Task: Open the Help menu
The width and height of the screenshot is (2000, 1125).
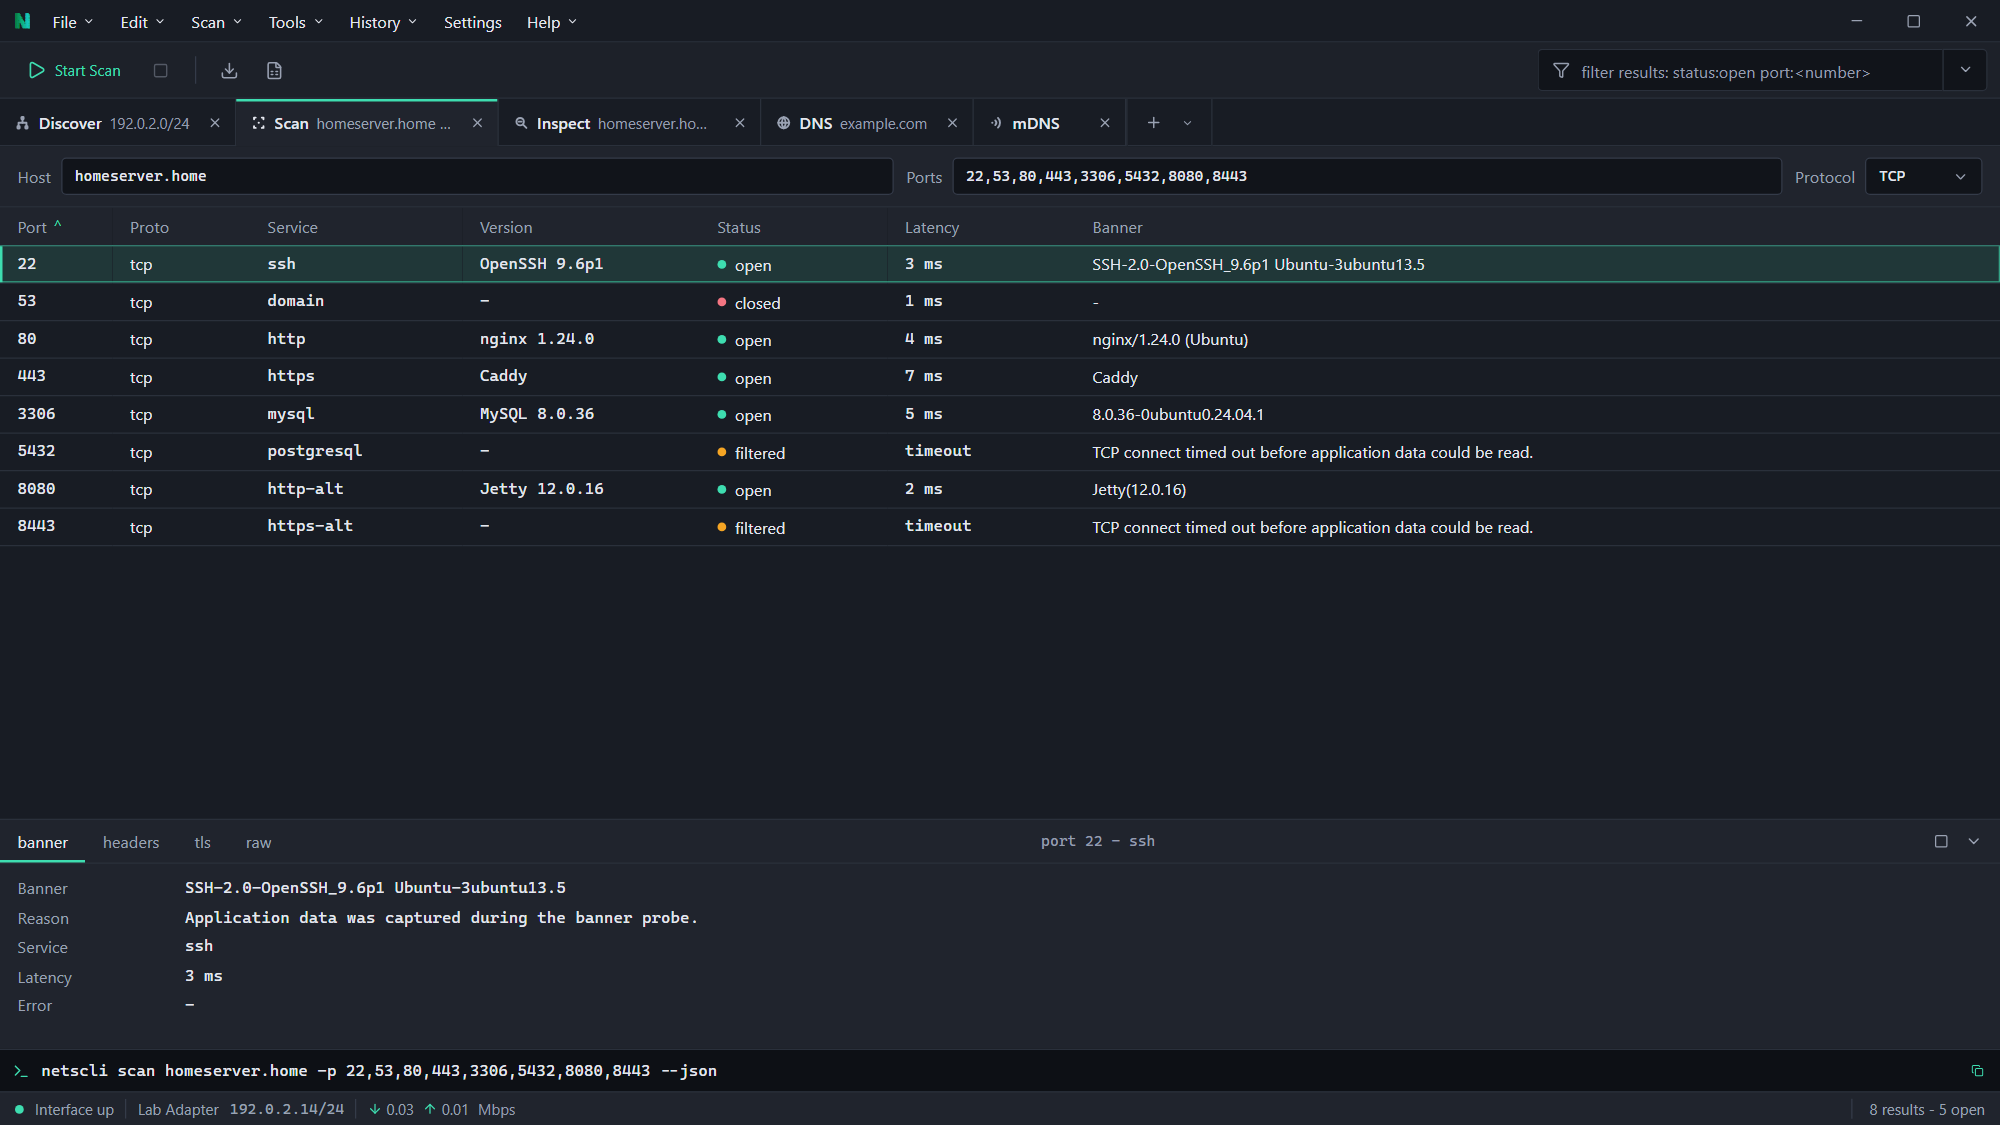Action: 551,22
